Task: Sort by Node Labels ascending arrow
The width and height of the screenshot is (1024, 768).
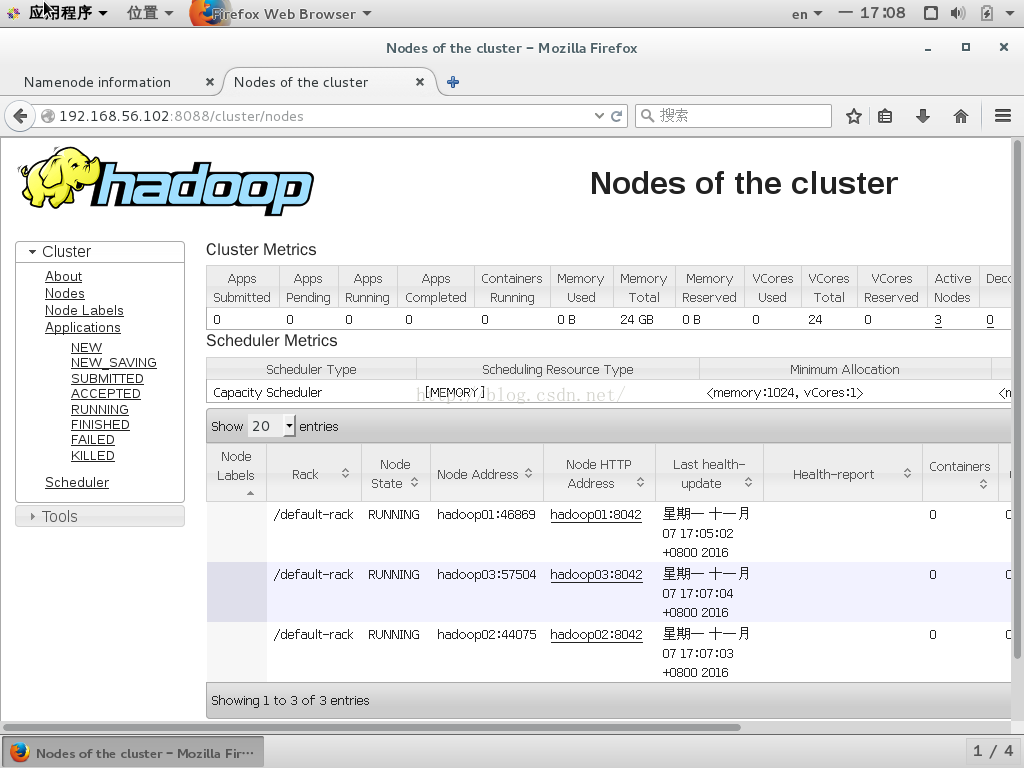Action: click(250, 494)
